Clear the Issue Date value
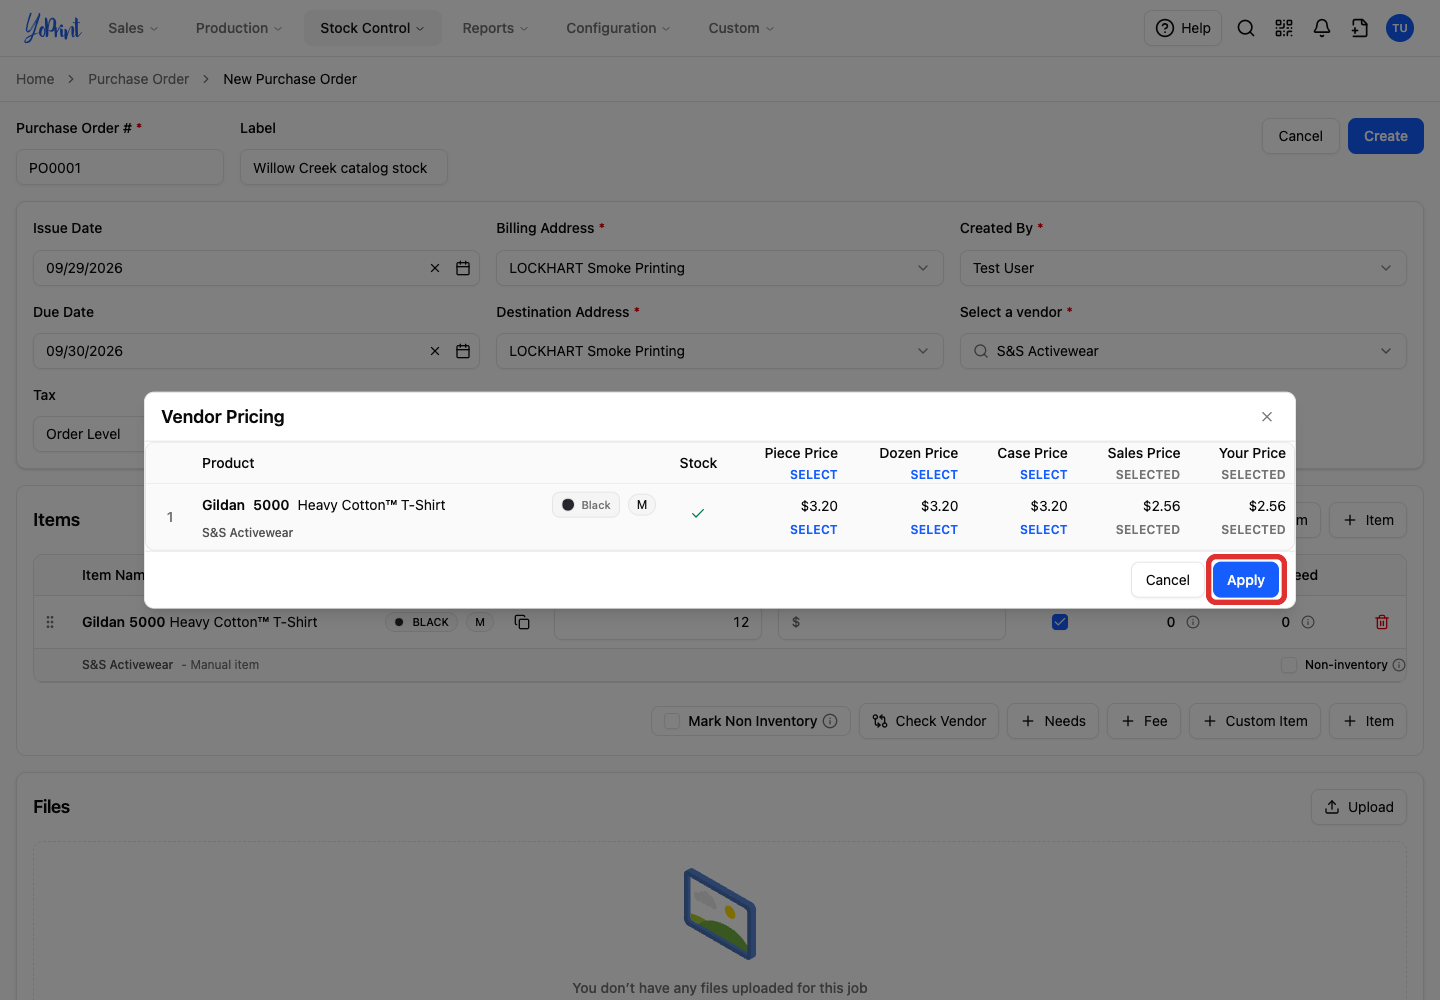The image size is (1440, 1000). [435, 268]
